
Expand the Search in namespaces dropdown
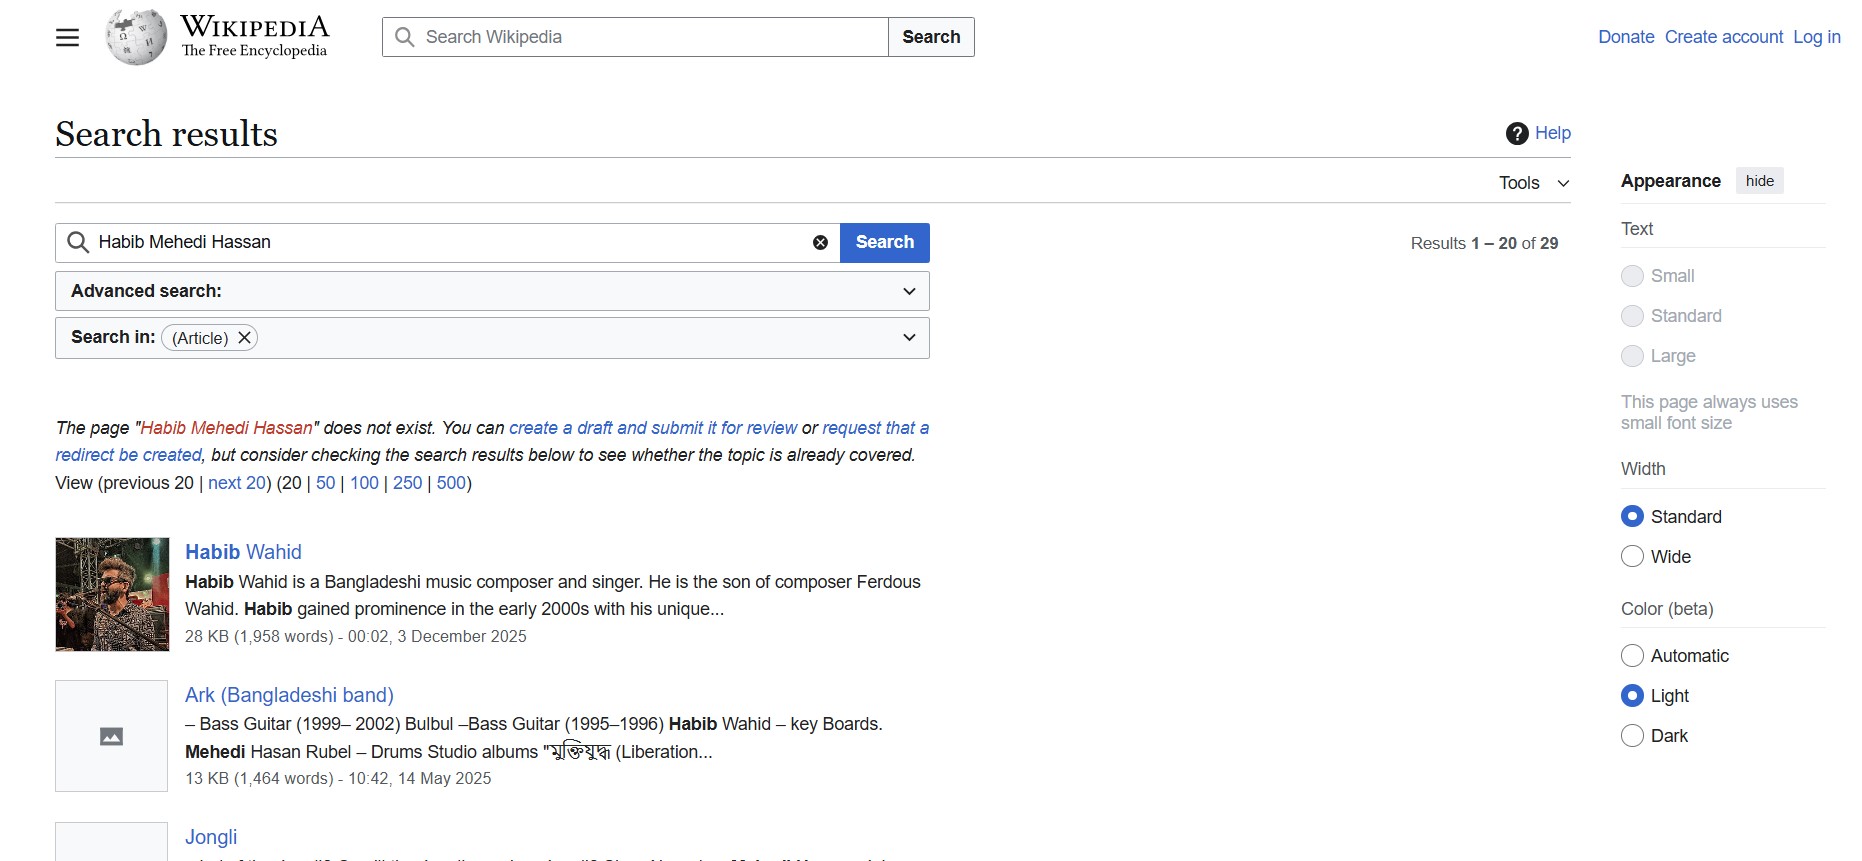908,338
